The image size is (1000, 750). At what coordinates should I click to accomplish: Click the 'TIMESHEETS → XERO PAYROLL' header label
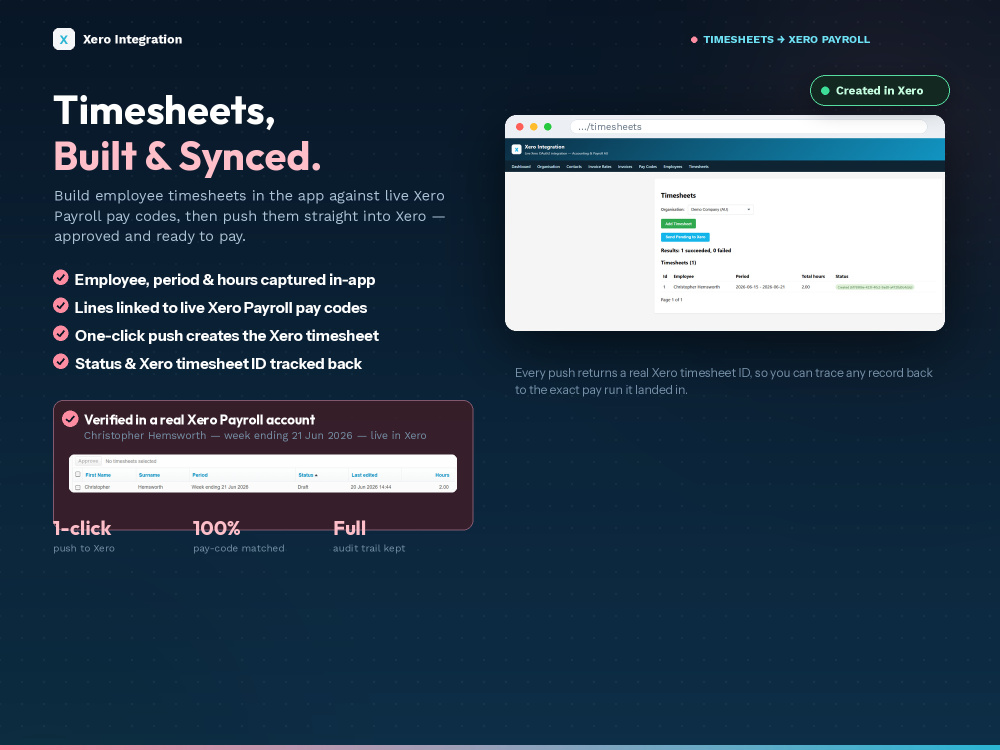[786, 40]
